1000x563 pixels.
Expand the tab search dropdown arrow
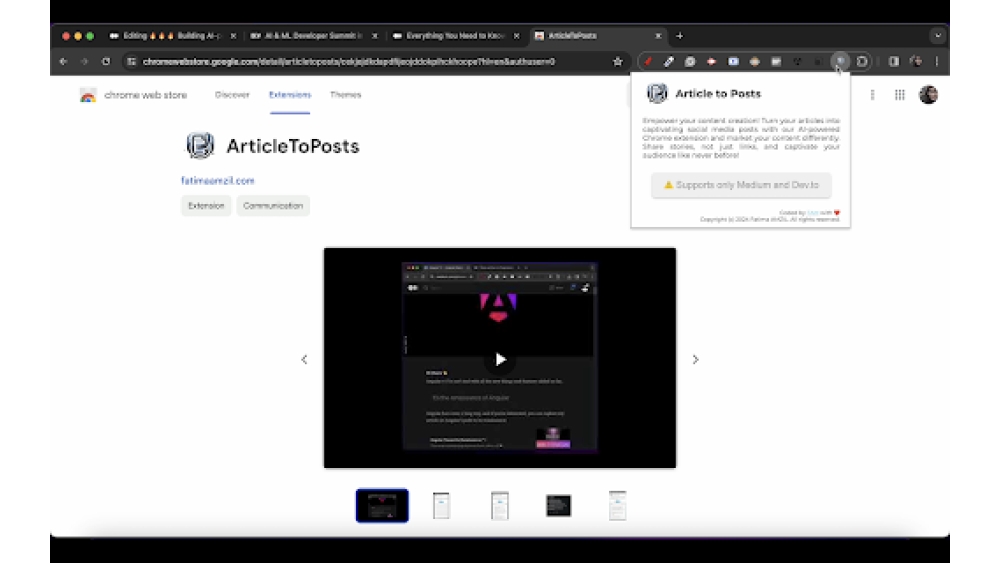pyautogui.click(x=938, y=36)
